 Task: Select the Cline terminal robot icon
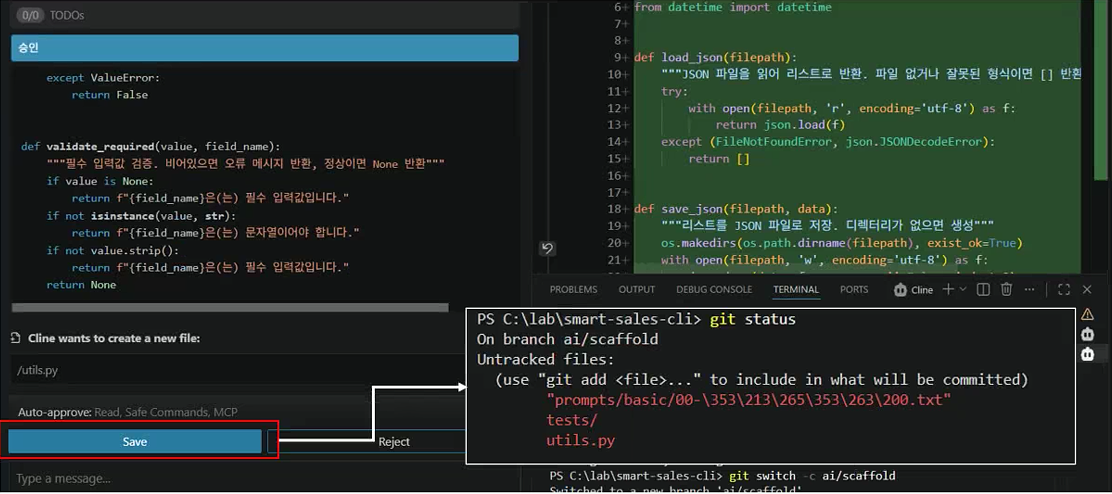900,289
